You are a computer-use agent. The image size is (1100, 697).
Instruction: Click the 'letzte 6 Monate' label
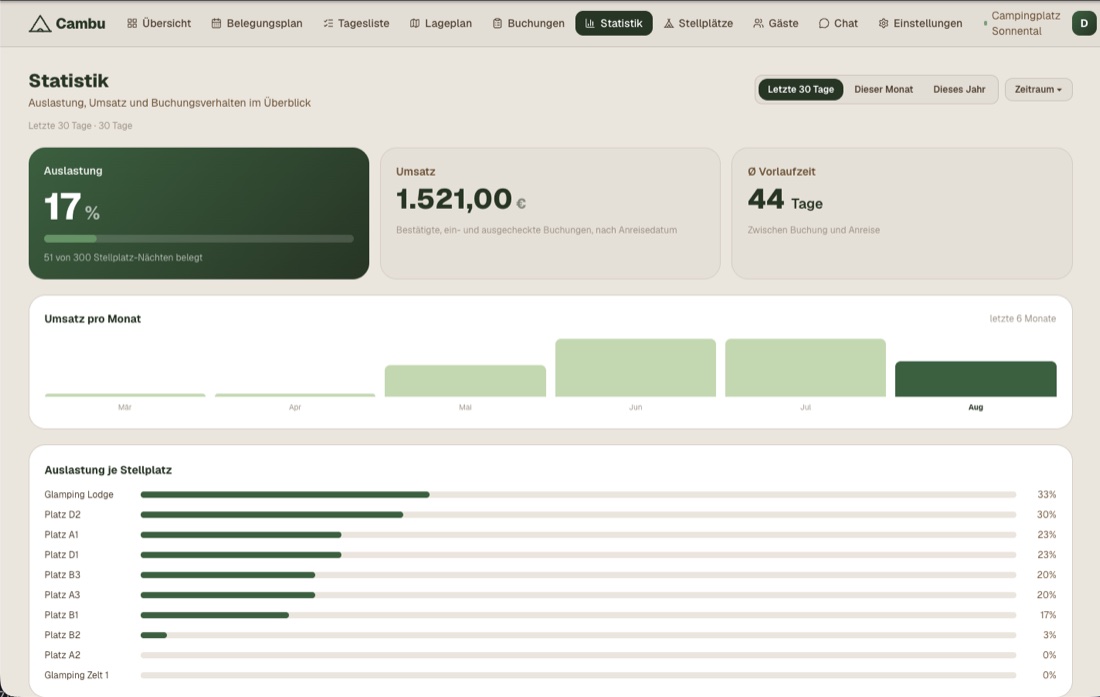[x=1022, y=318]
